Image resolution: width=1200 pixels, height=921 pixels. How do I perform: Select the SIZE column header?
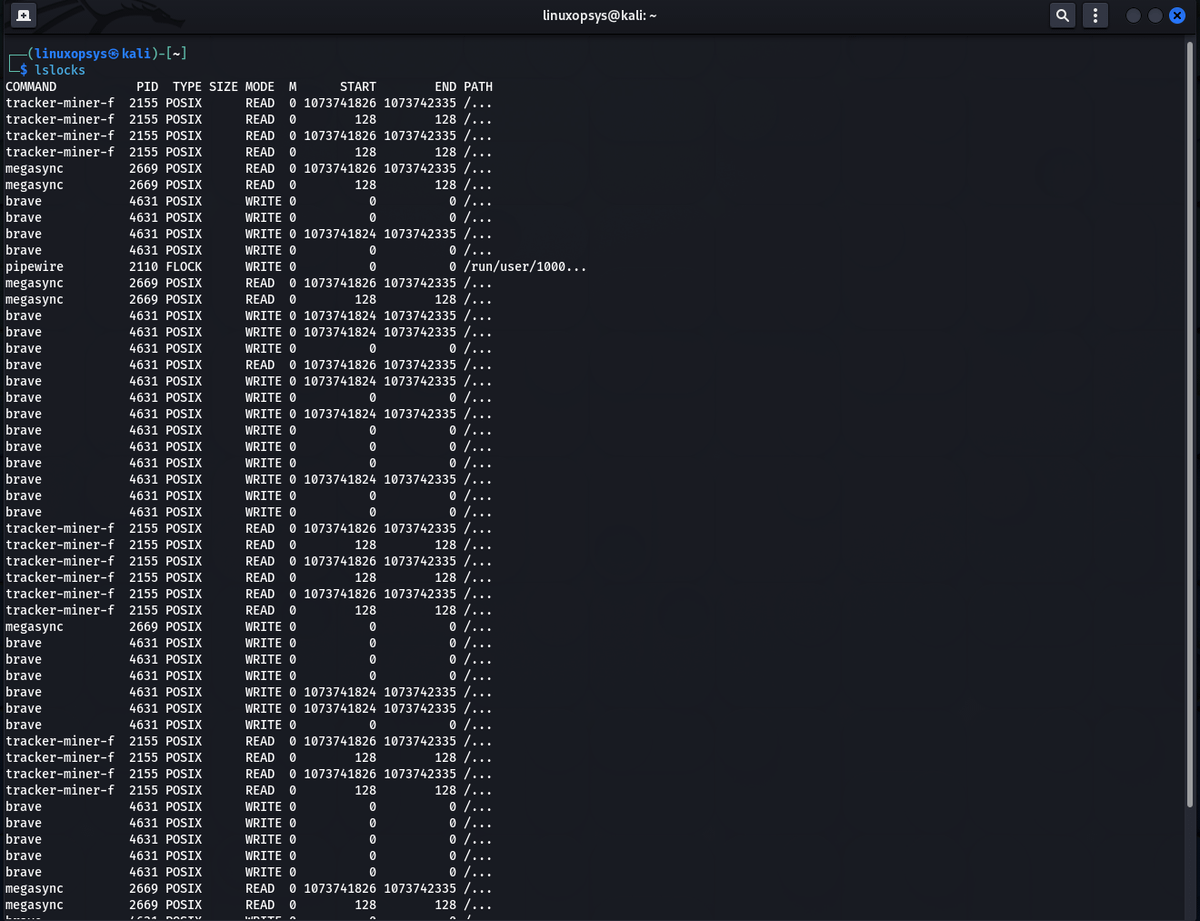(x=223, y=87)
